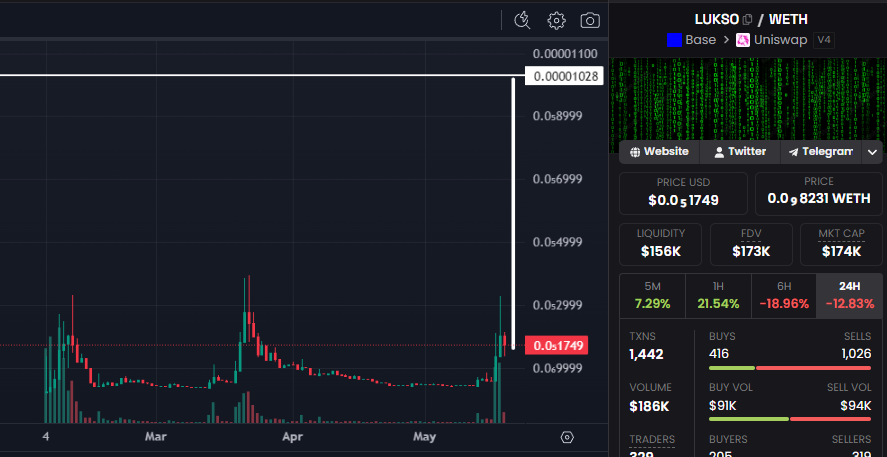Click the Uniswap DEX icon
887x457 pixels.
(743, 40)
